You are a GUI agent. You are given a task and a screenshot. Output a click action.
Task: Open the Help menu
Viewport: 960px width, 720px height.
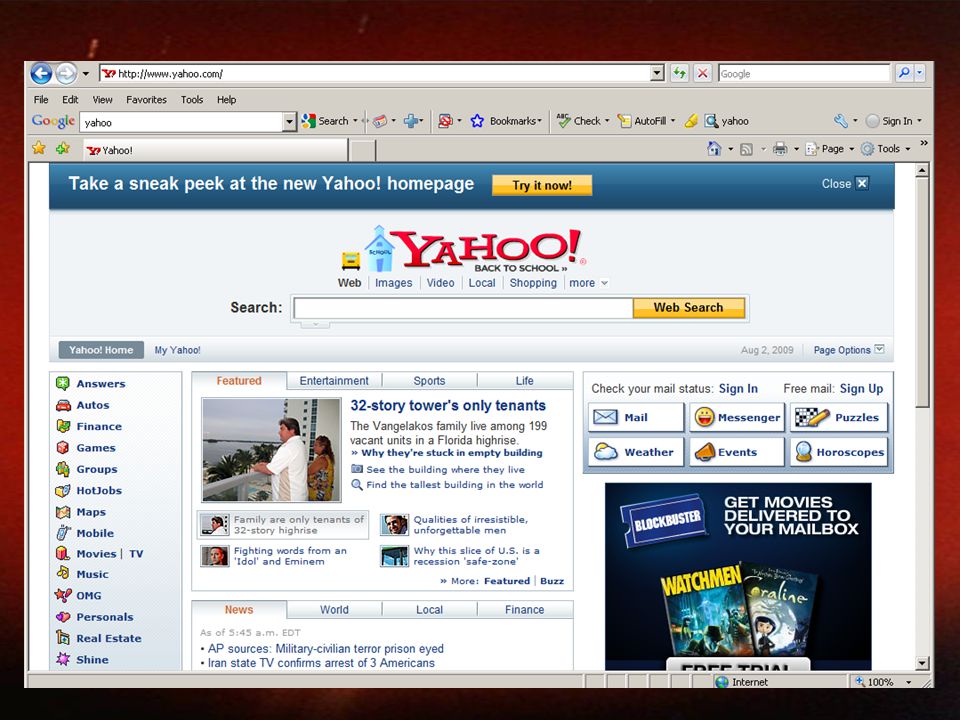[x=227, y=100]
